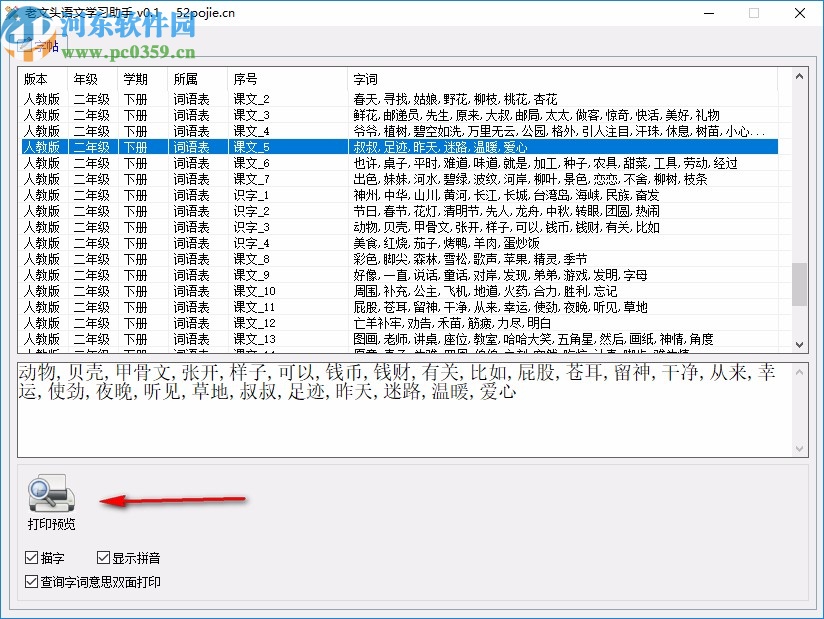Close the 语文学习助手 window
This screenshot has width=824, height=619.
(800, 13)
